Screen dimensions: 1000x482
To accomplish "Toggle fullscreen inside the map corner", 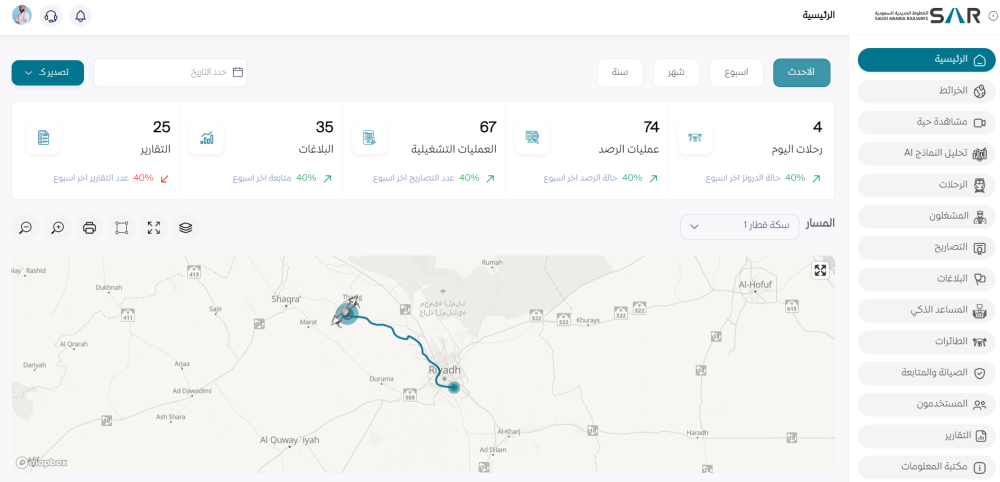I will pos(820,270).
